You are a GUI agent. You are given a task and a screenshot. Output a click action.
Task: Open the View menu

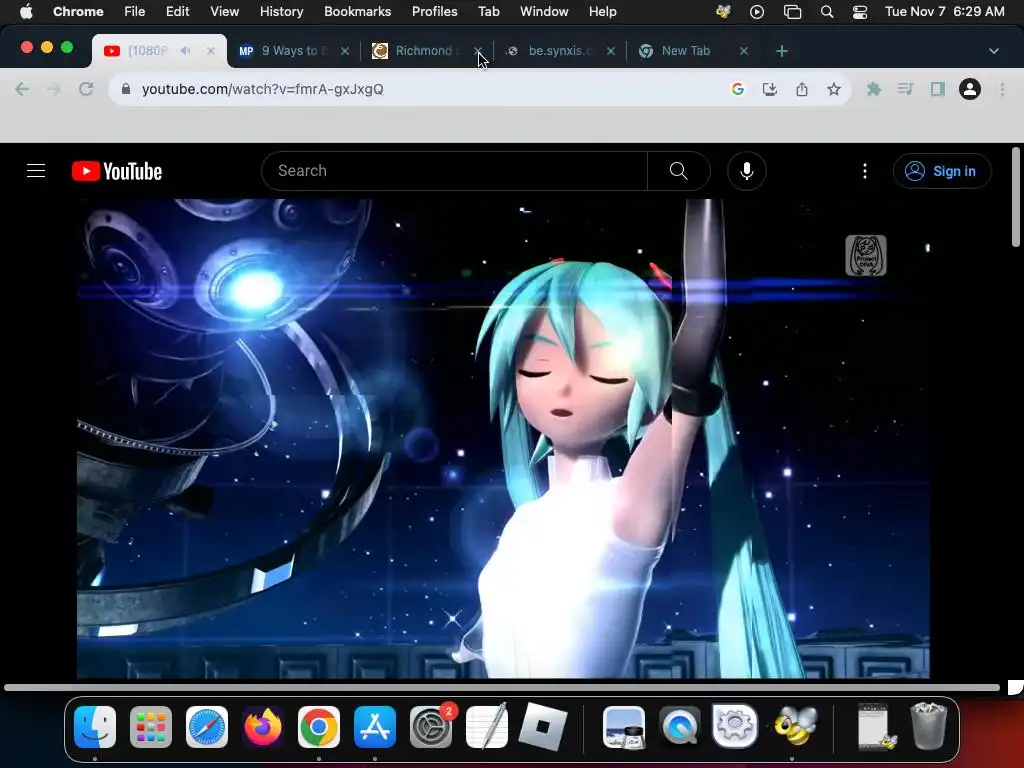point(225,12)
